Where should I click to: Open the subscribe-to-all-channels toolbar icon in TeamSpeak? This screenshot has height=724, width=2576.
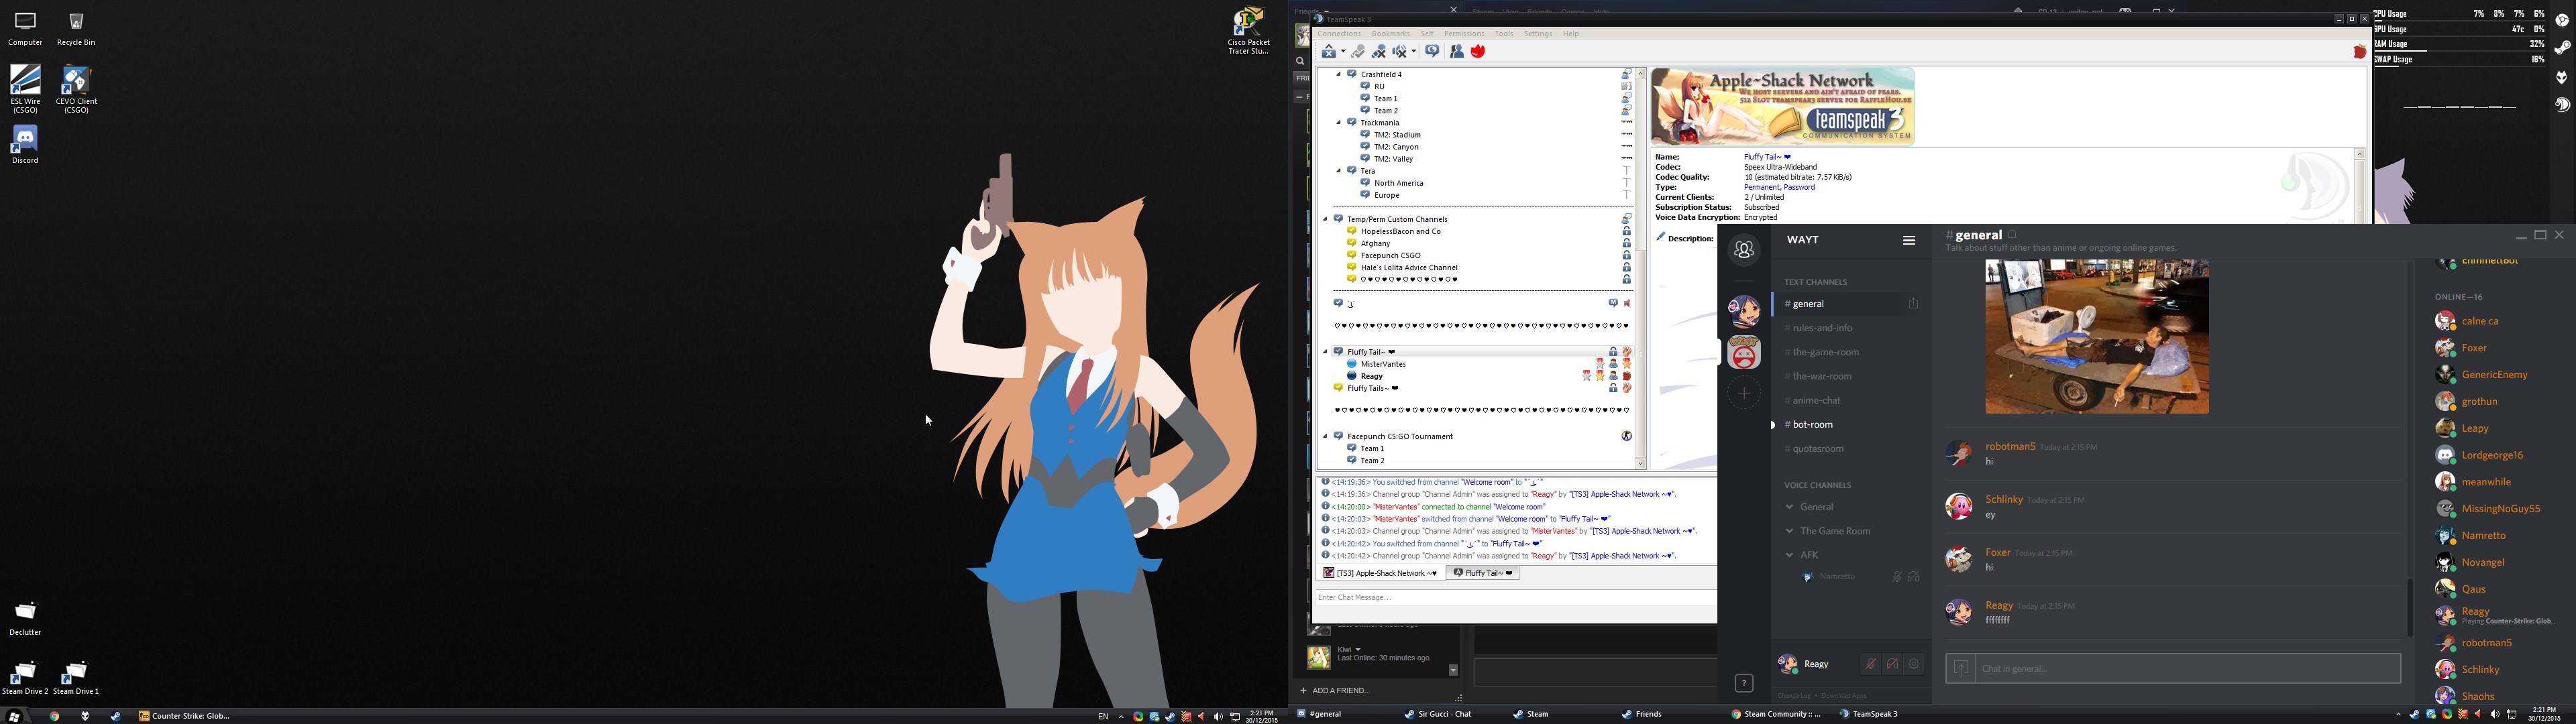tap(1432, 52)
